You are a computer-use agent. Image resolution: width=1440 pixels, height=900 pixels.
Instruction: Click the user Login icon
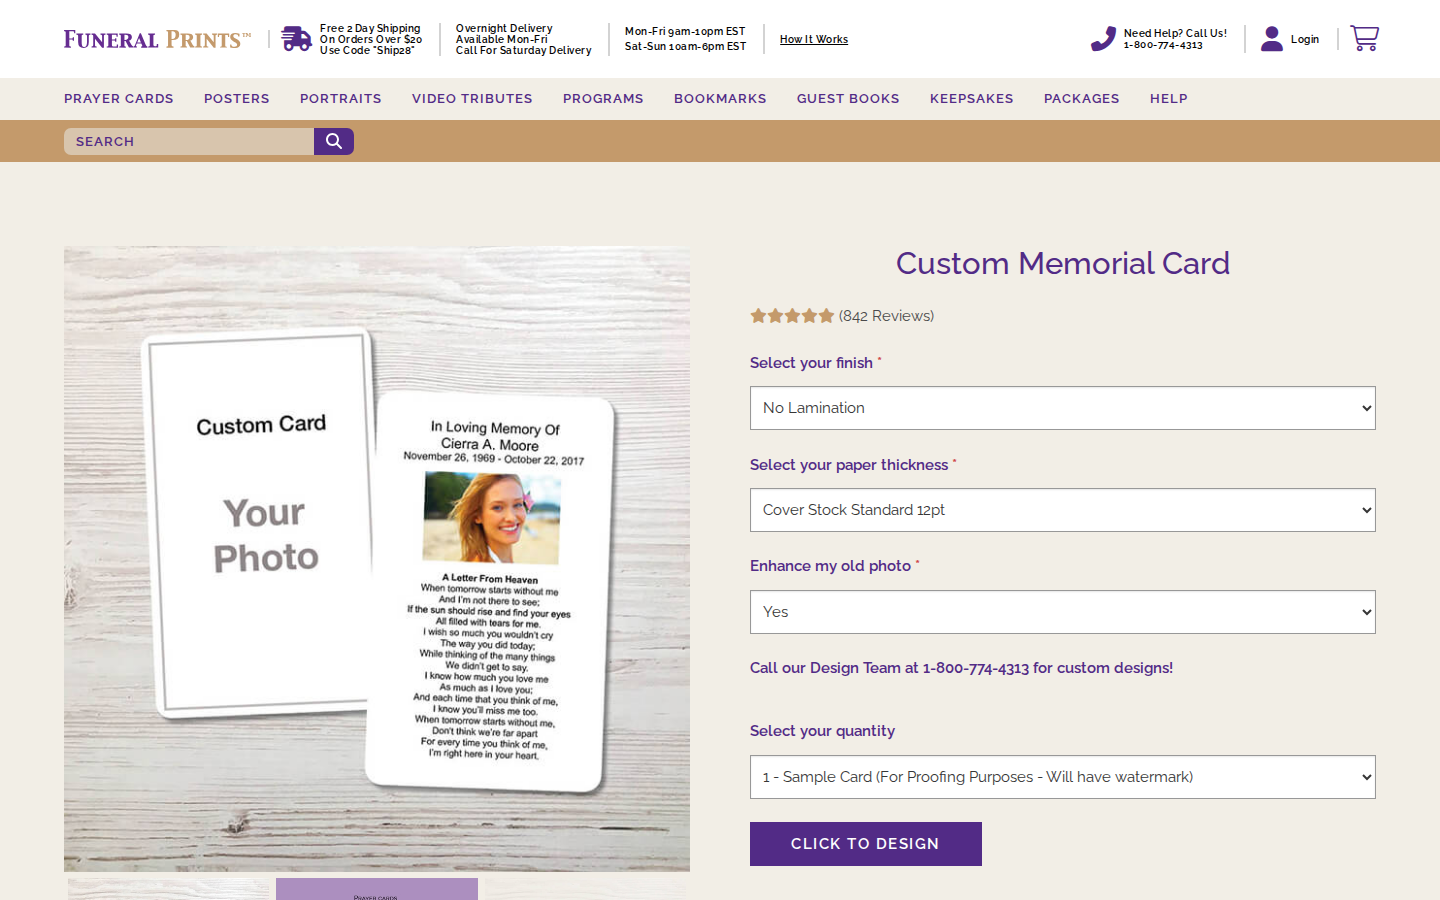(x=1271, y=39)
